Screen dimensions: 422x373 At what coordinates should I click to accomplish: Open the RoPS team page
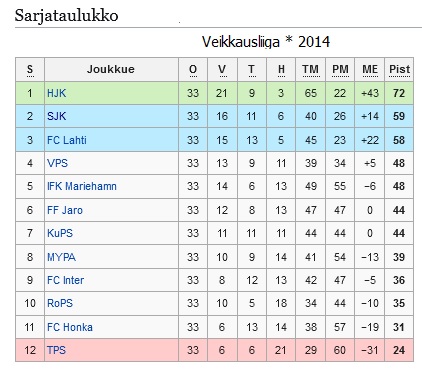pos(60,303)
